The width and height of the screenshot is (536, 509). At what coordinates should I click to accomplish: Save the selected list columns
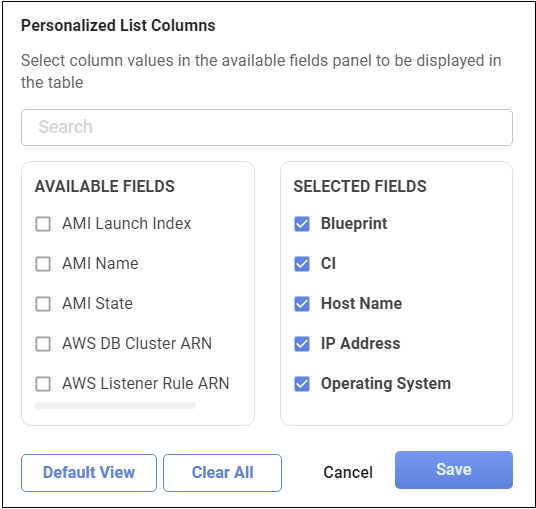coord(454,470)
